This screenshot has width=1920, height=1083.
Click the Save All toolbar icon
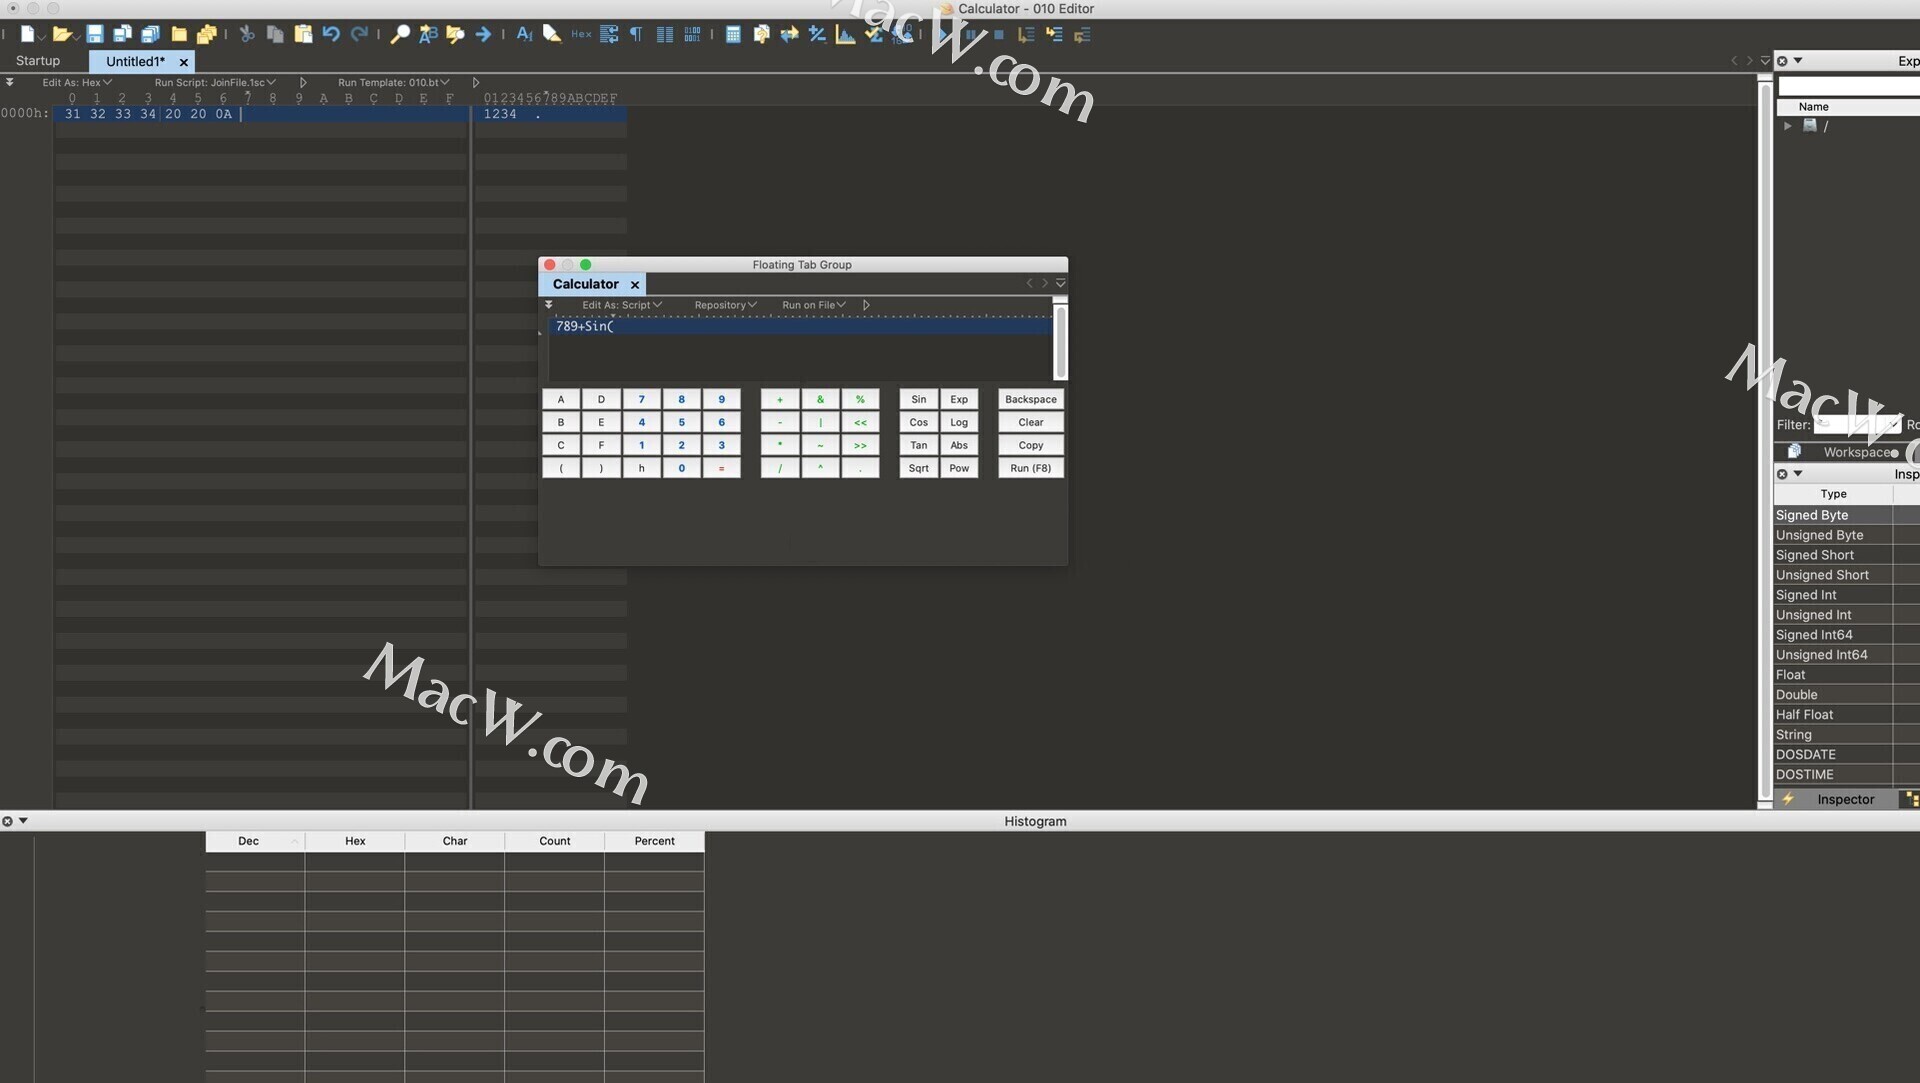pos(150,34)
